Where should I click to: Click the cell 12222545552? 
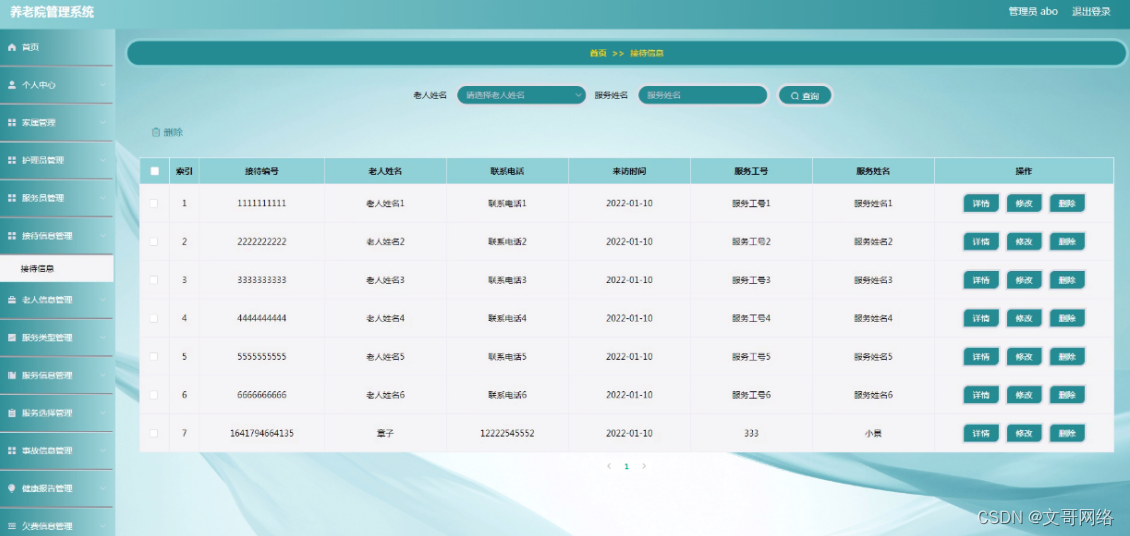point(507,433)
